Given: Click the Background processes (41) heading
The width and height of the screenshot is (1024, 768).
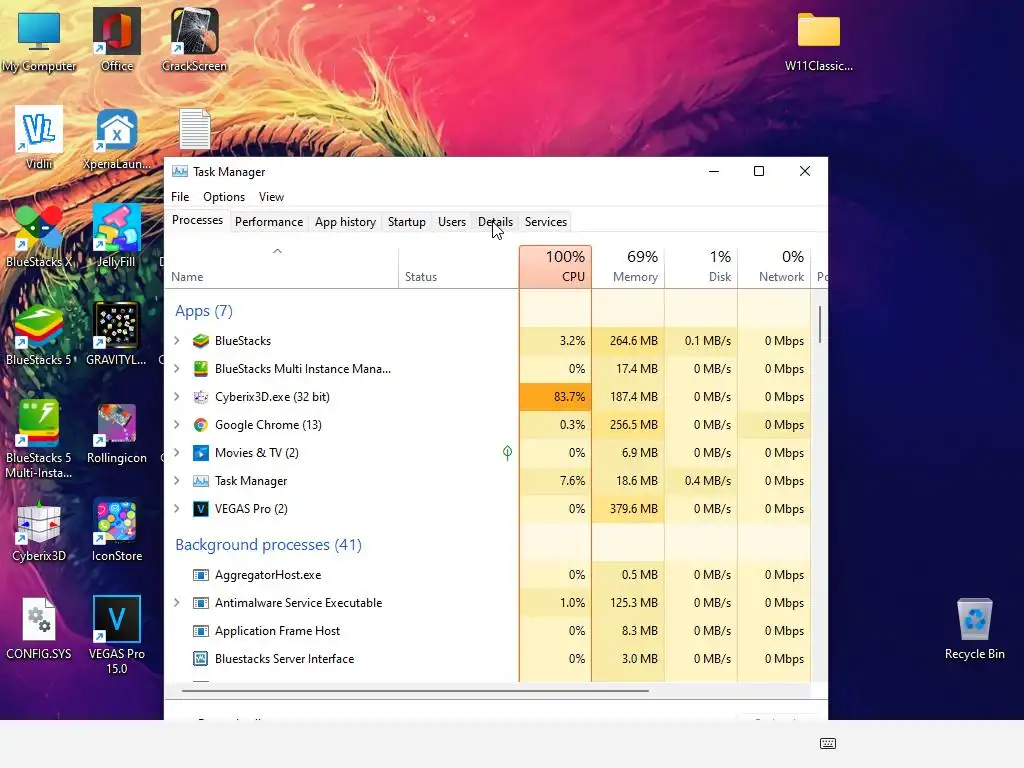Looking at the screenshot, I should [268, 545].
